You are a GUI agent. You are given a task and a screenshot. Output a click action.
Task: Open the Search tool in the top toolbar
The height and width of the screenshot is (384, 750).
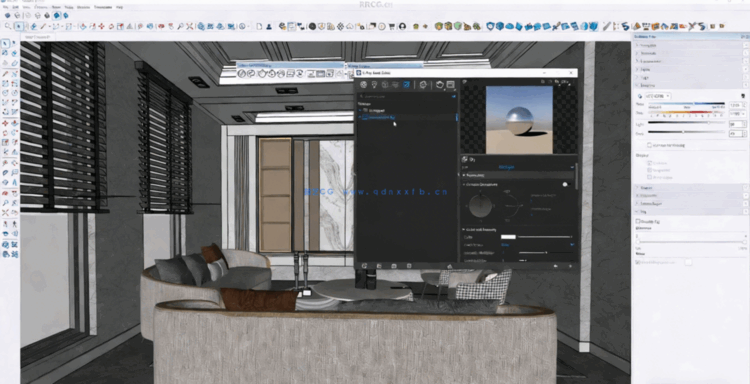pyautogui.click(x=8, y=26)
